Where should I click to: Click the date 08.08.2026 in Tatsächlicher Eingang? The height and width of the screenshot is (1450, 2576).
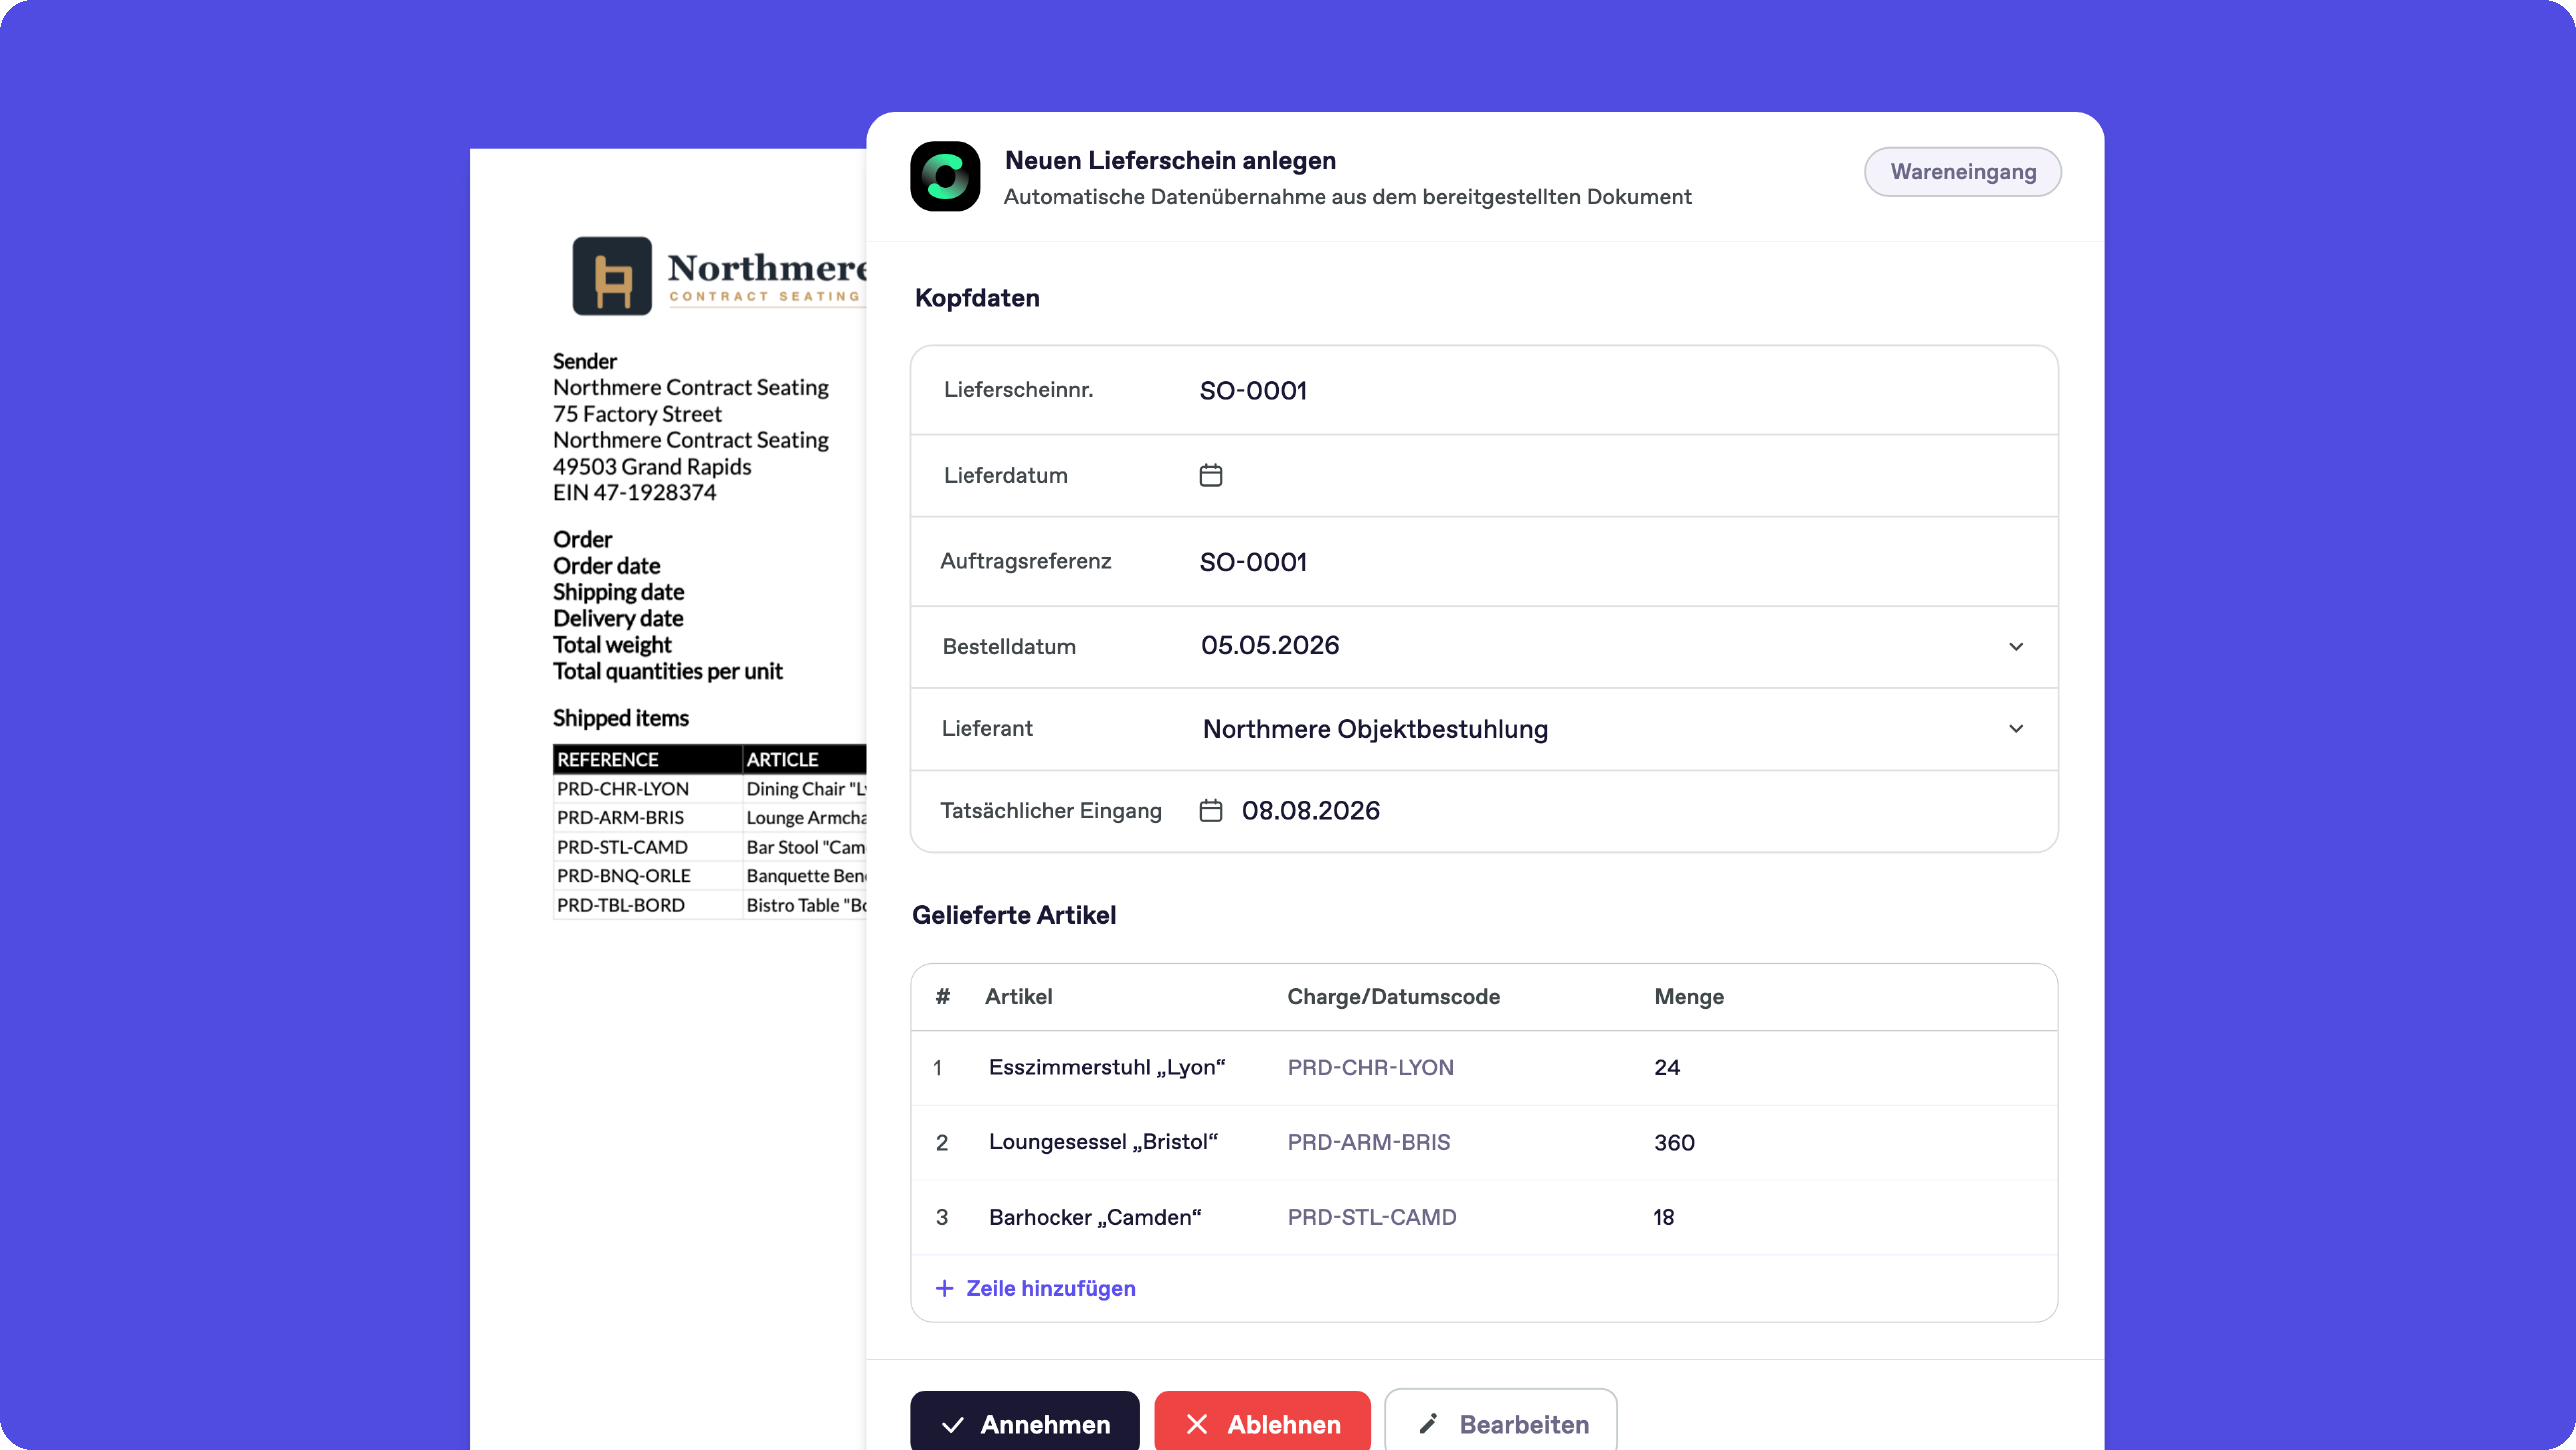(1310, 810)
